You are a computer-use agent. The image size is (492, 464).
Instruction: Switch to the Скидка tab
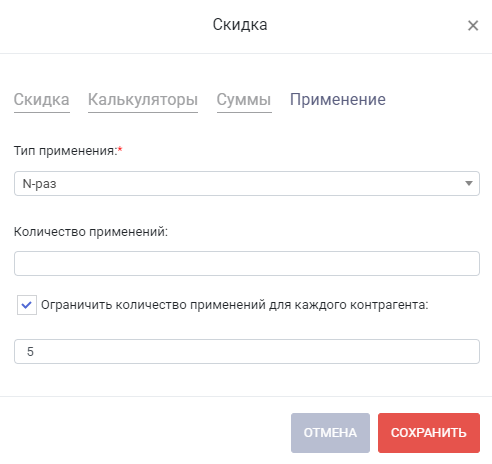(42, 100)
